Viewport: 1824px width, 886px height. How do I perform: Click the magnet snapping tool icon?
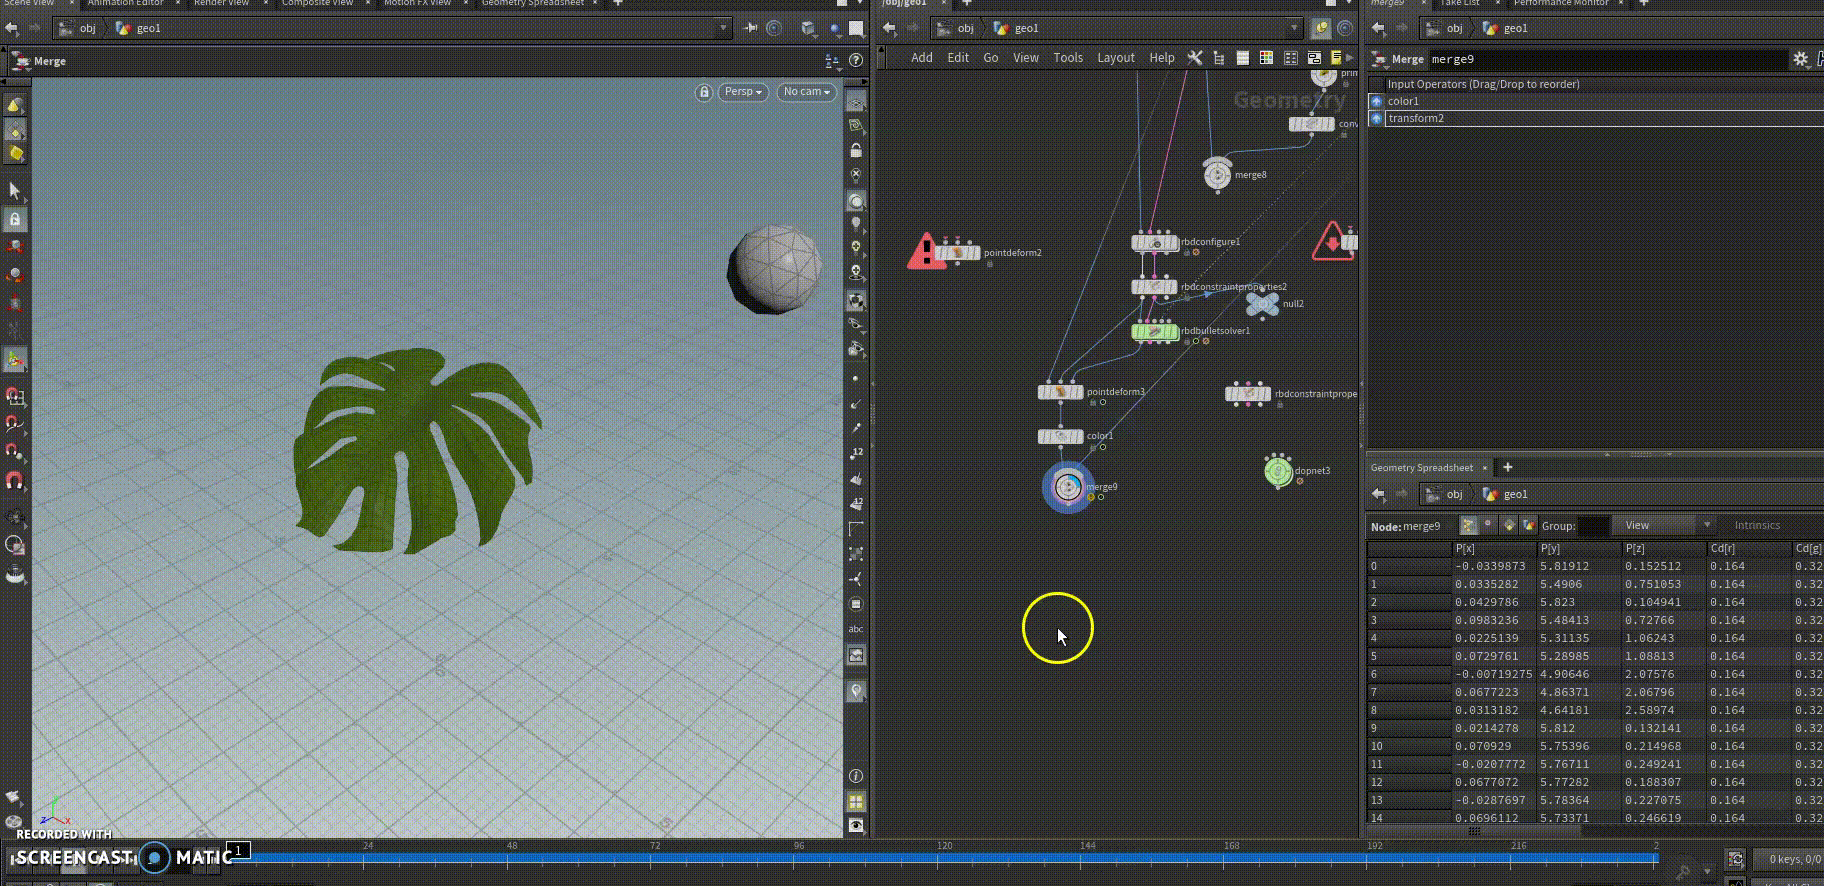[14, 481]
